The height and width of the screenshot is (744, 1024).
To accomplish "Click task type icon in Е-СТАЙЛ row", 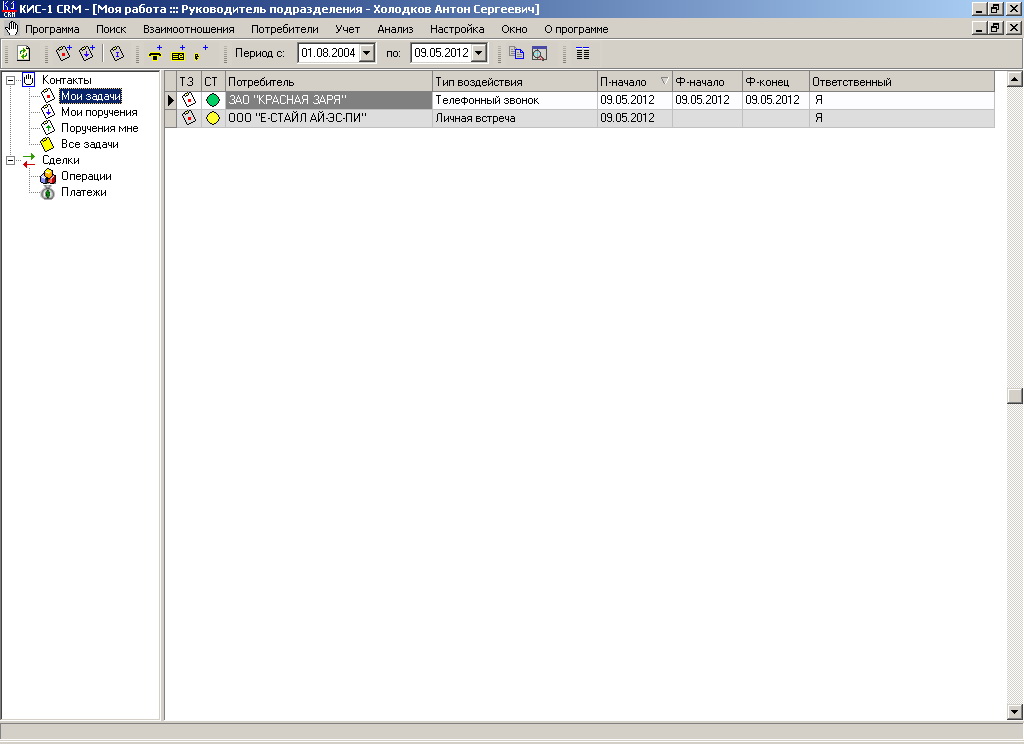I will pos(189,118).
